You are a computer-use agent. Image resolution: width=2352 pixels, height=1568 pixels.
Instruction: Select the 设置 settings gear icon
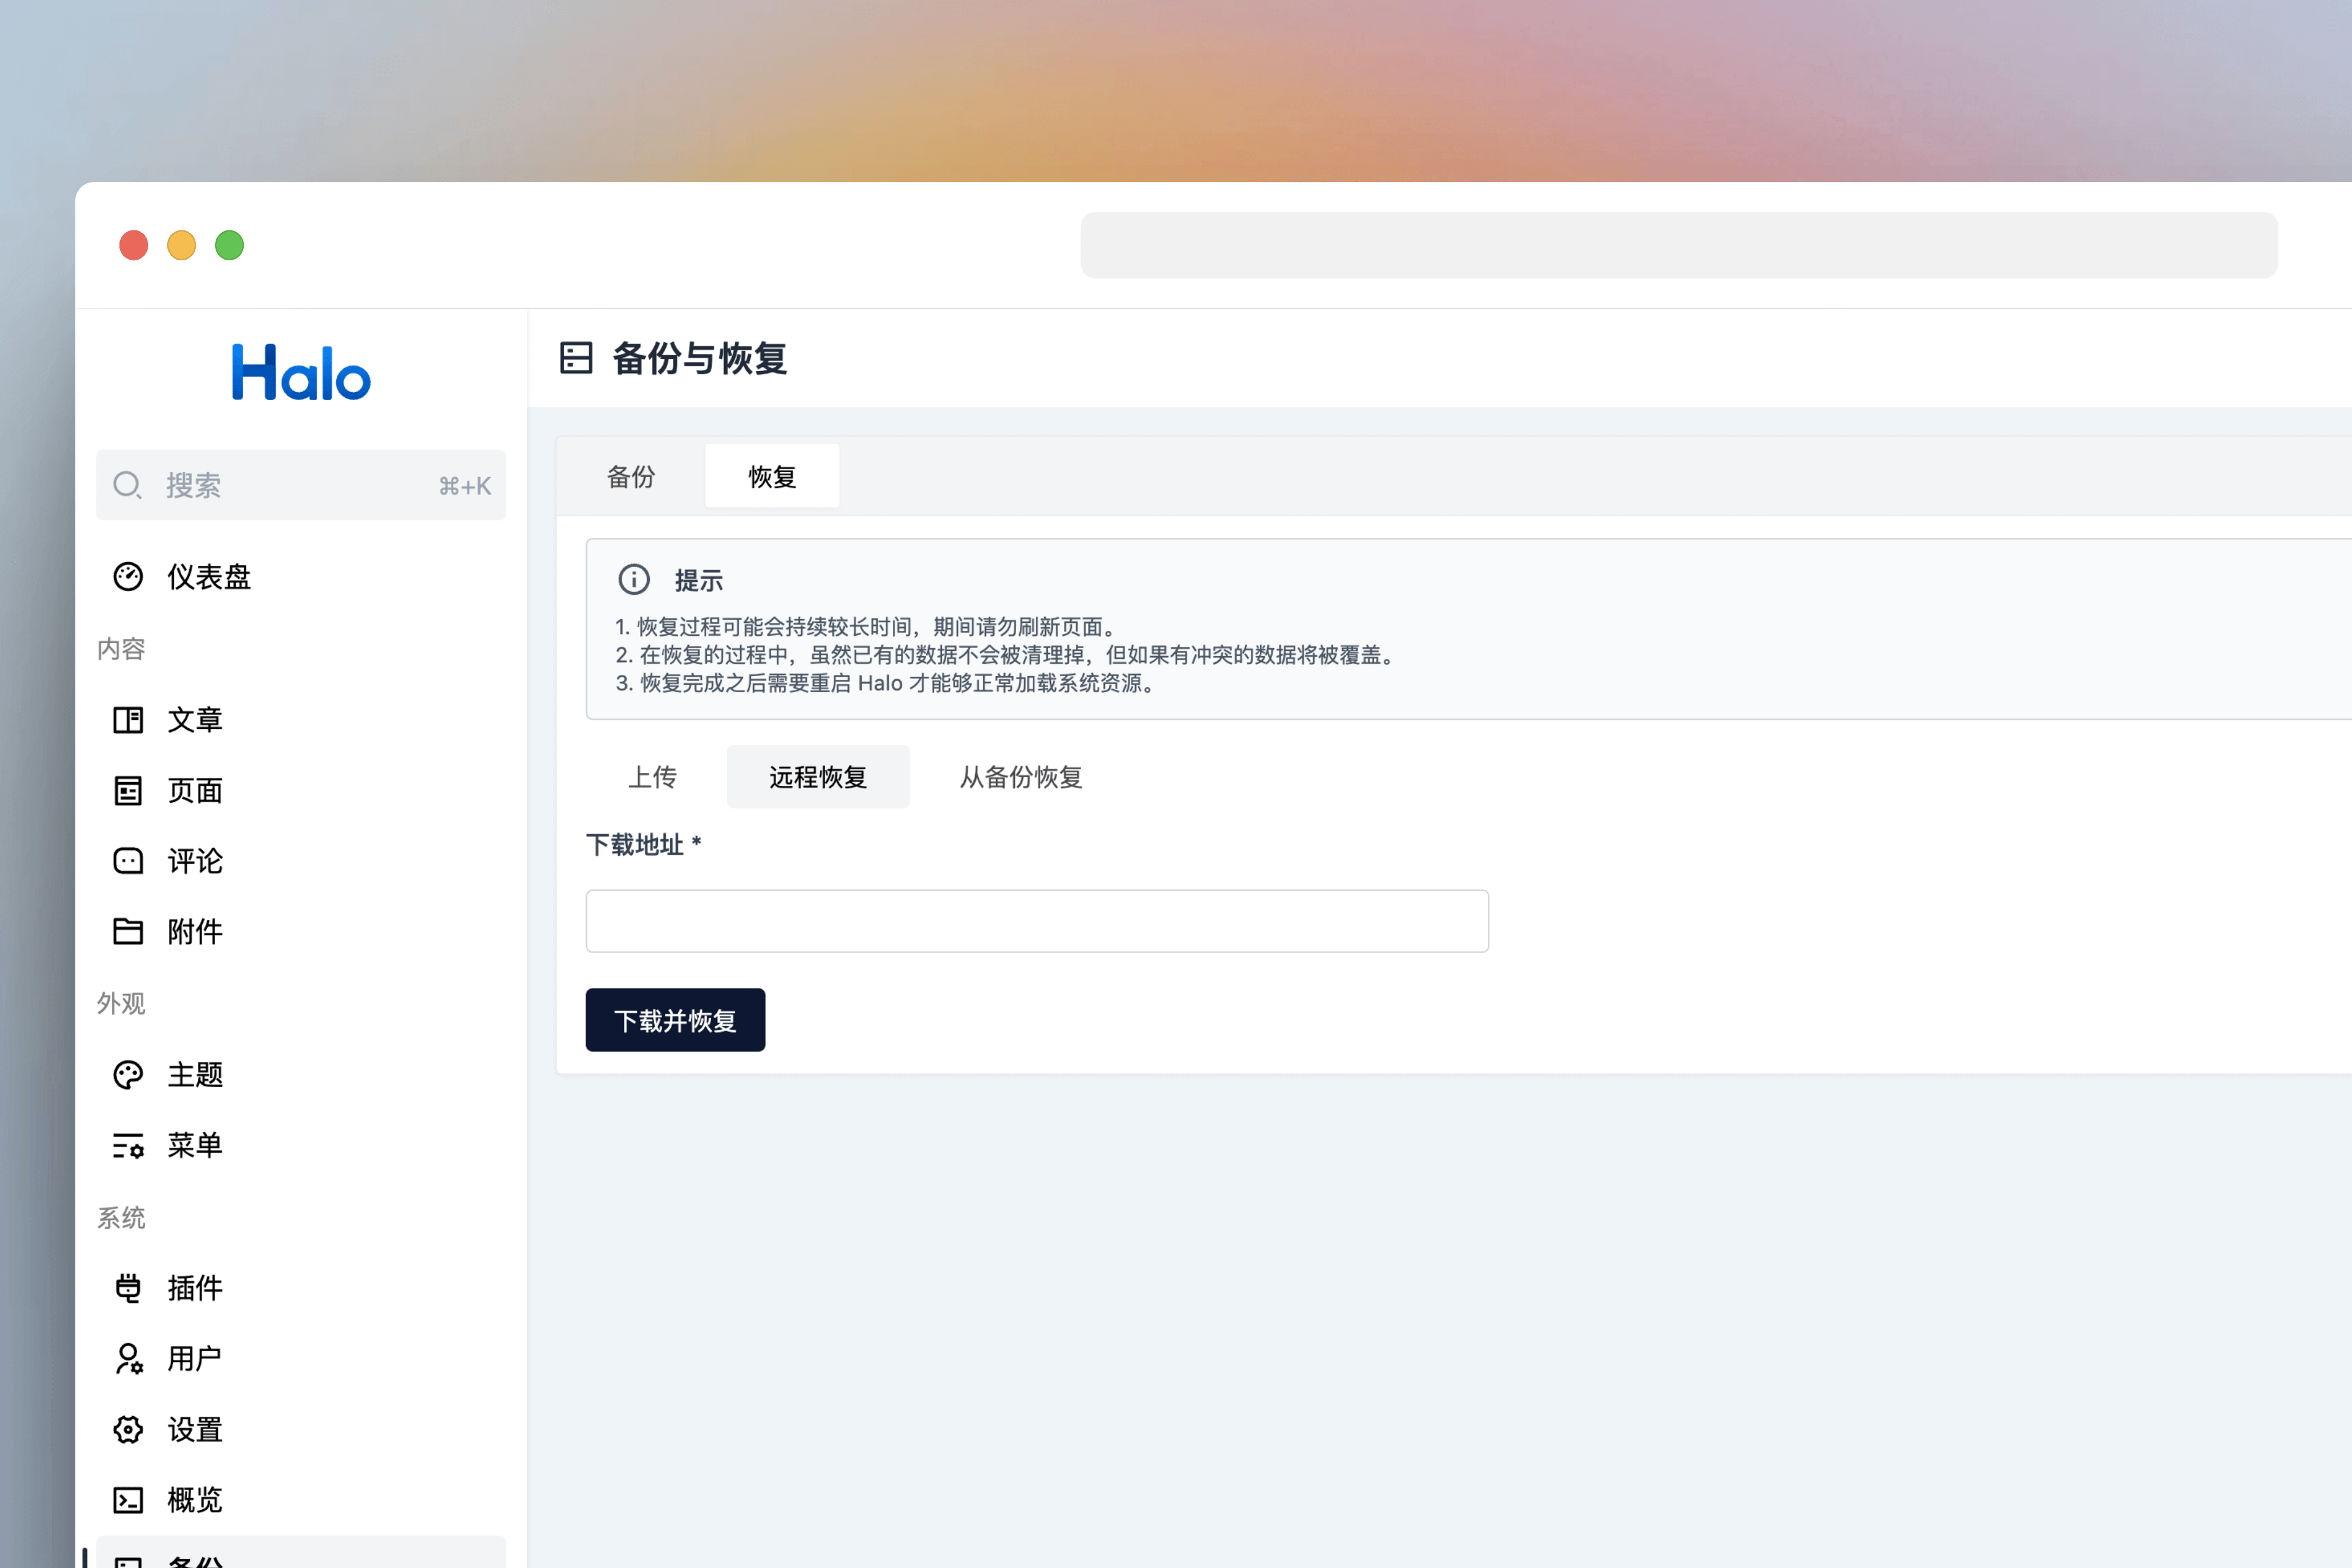[x=128, y=1429]
